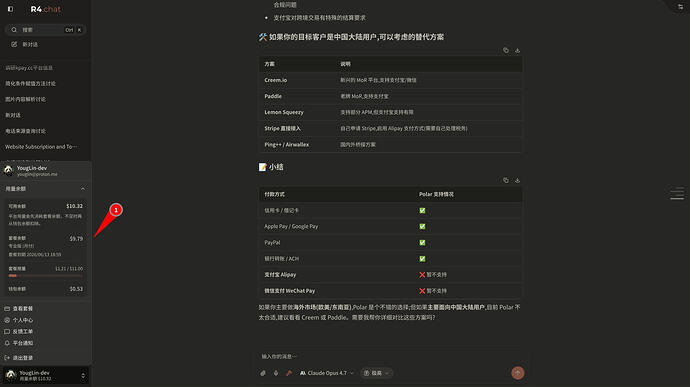Open the settings sliders icon at top right
690x387 pixels.
tap(680, 7)
